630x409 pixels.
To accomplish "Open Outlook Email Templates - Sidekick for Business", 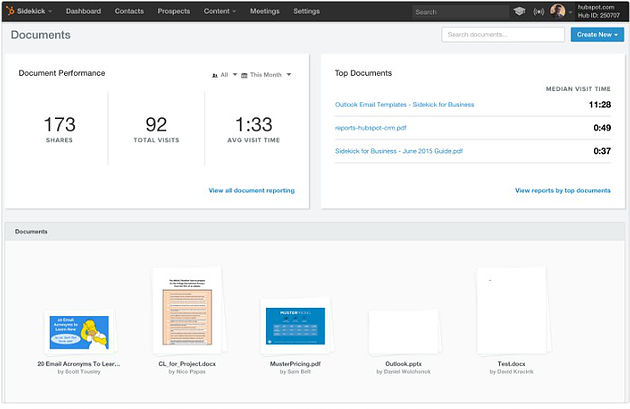I will [405, 105].
